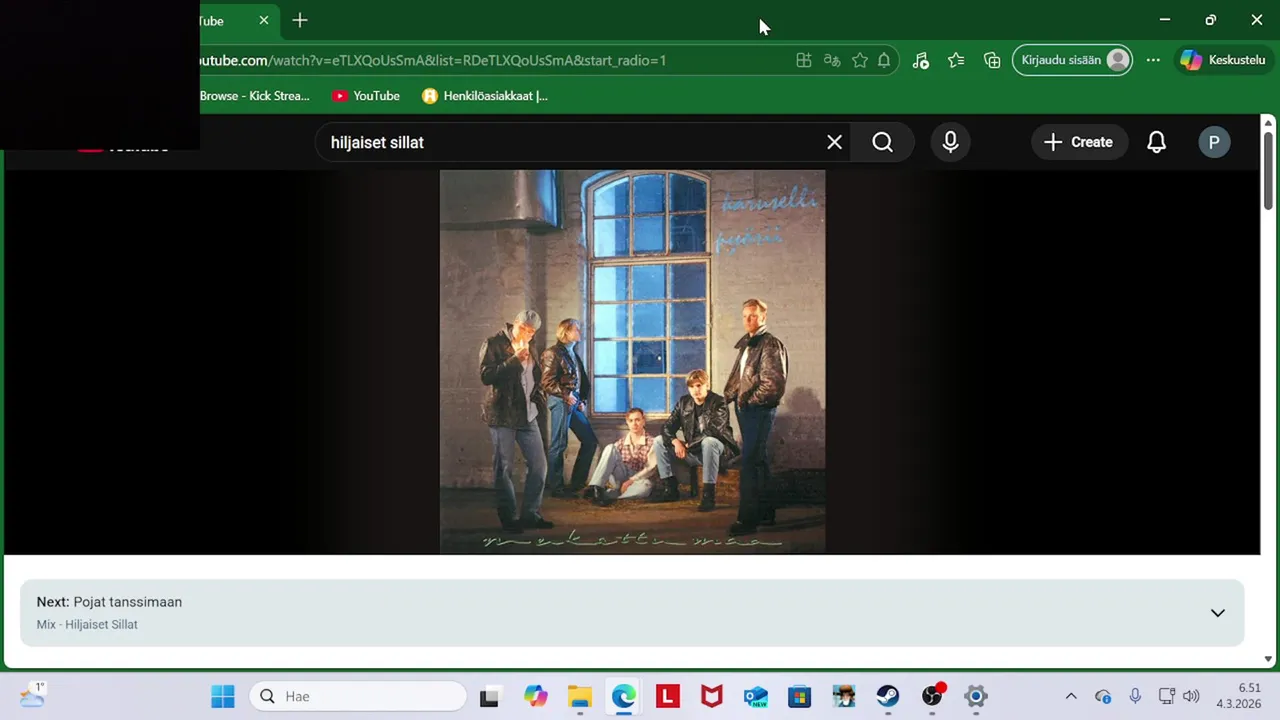Viewport: 1280px width, 720px height.
Task: Click the Kirjaudu sisään profile button
Action: [1073, 60]
